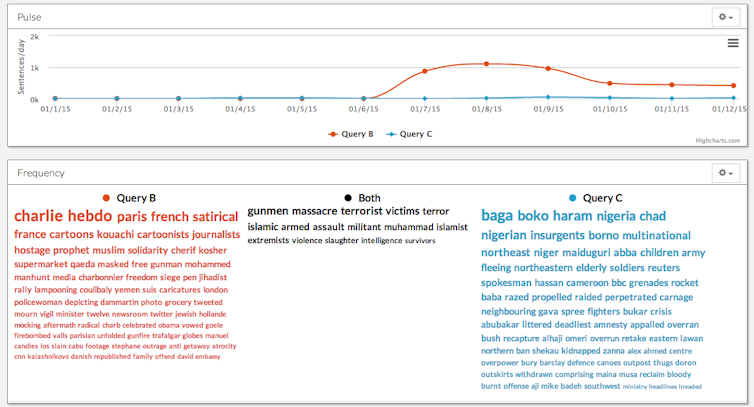Click the word 'coulibaly' in Query B cloud
754x407 pixels.
pyautogui.click(x=99, y=290)
